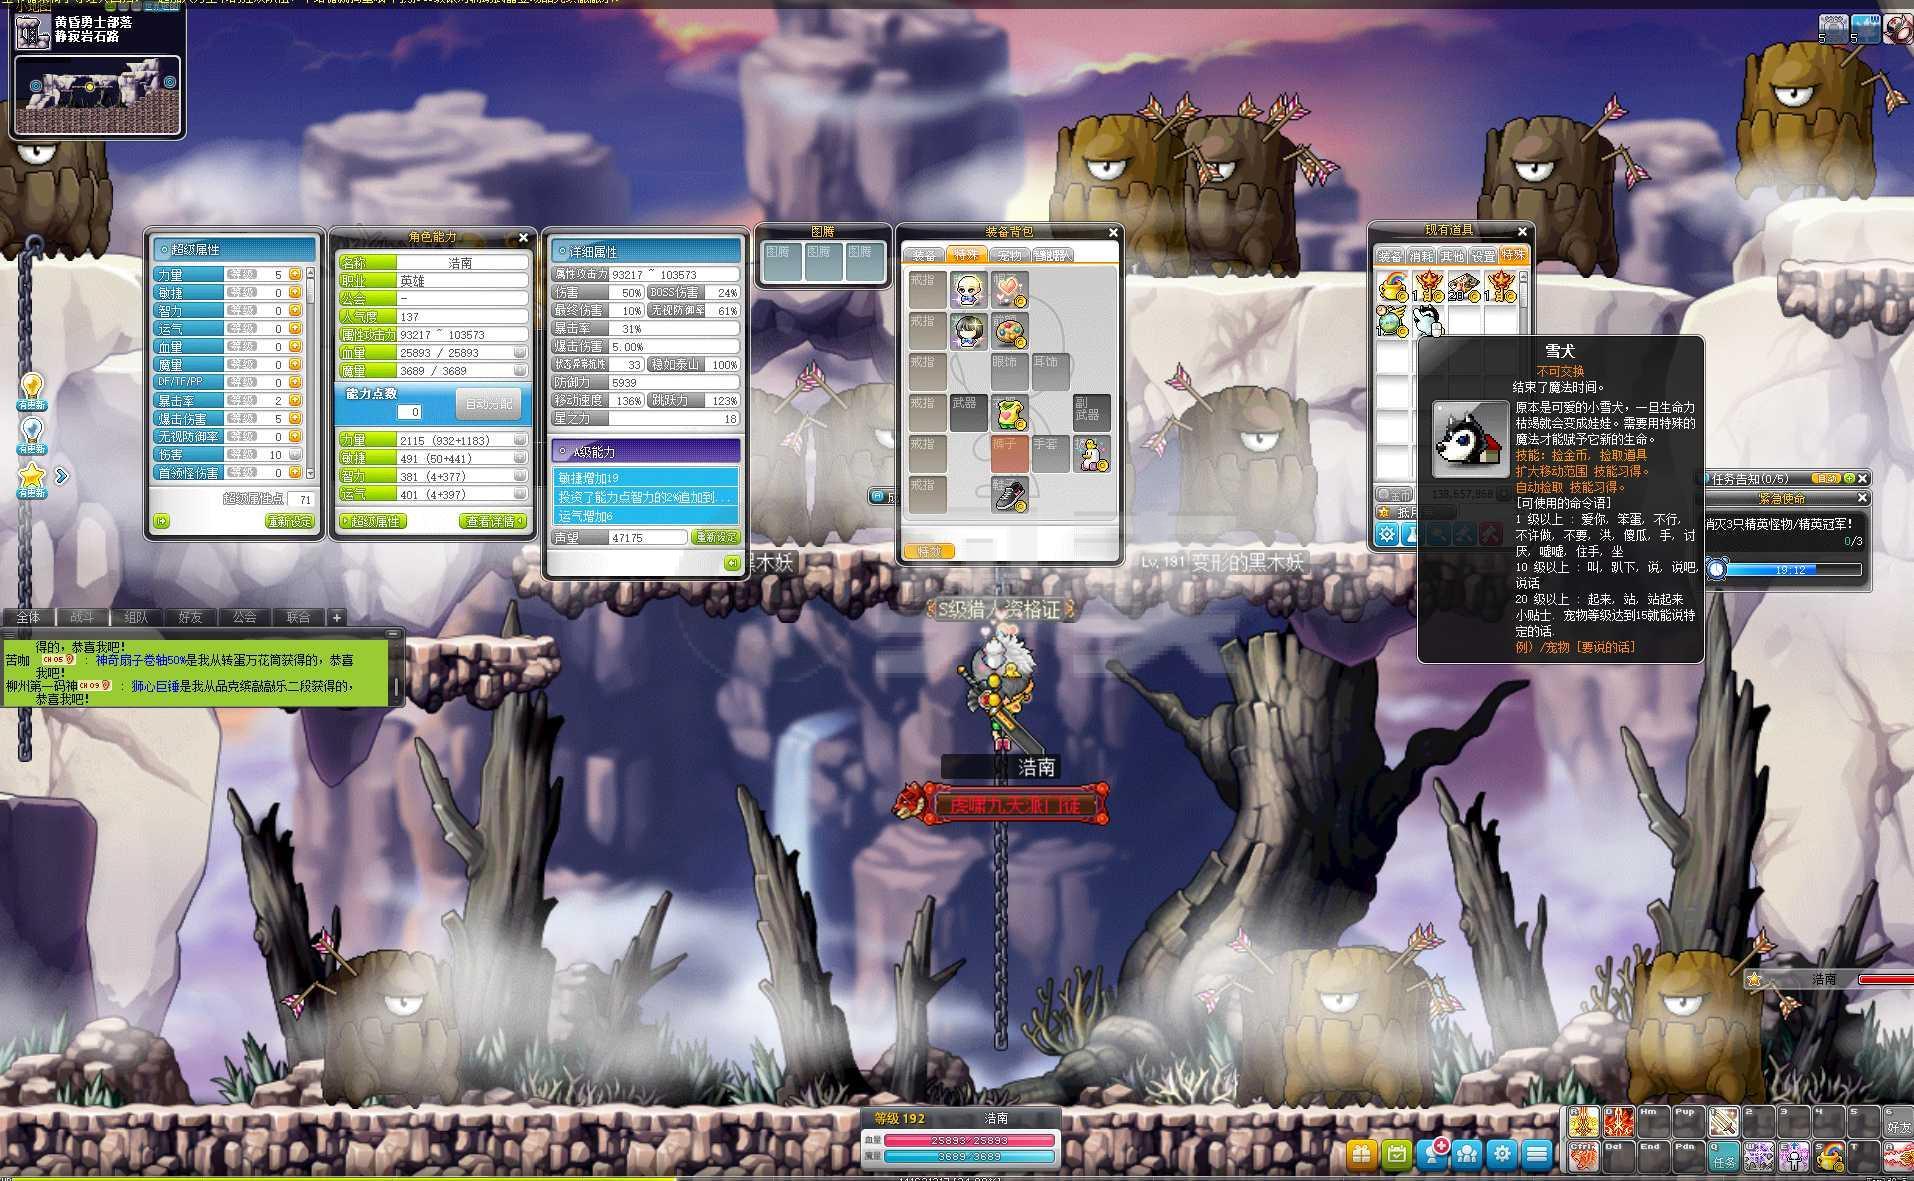Use the sword skill on quickslot 1
The width and height of the screenshot is (1914, 1181).
[1723, 1122]
